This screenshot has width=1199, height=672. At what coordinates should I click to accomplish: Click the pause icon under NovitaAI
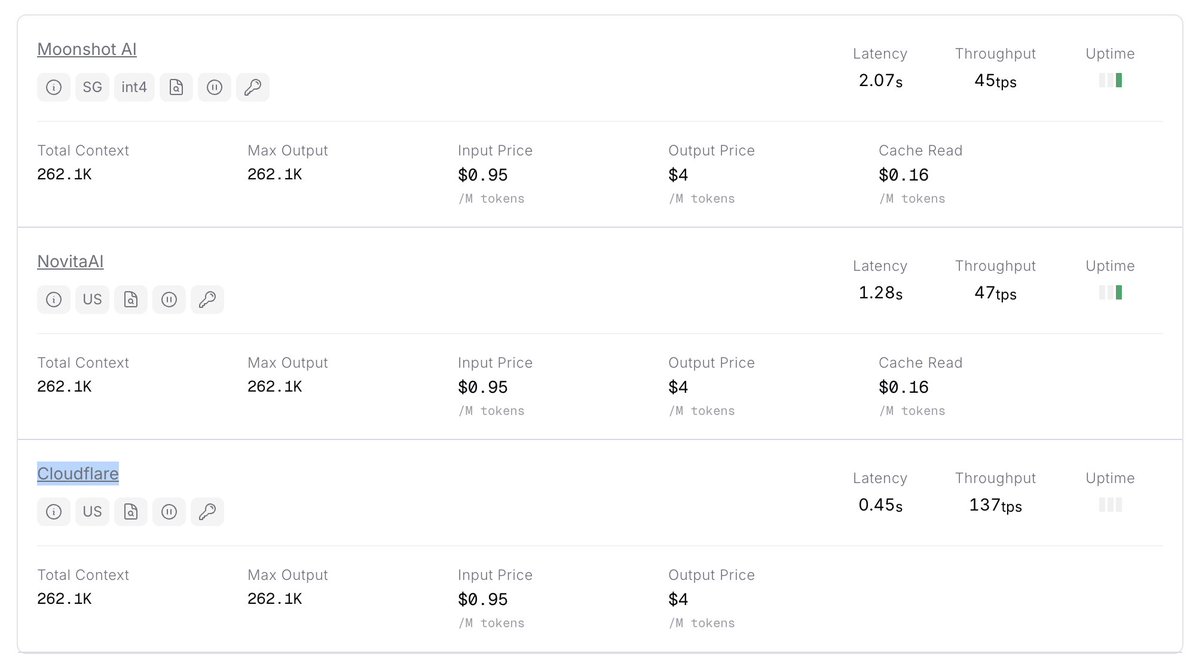pos(169,299)
